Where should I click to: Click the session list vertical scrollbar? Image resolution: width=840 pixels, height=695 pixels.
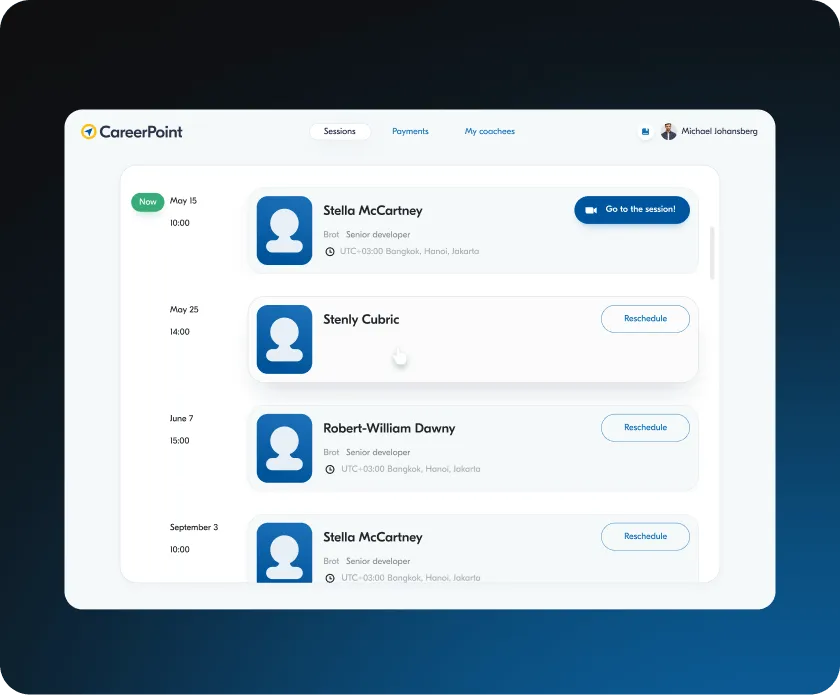712,253
